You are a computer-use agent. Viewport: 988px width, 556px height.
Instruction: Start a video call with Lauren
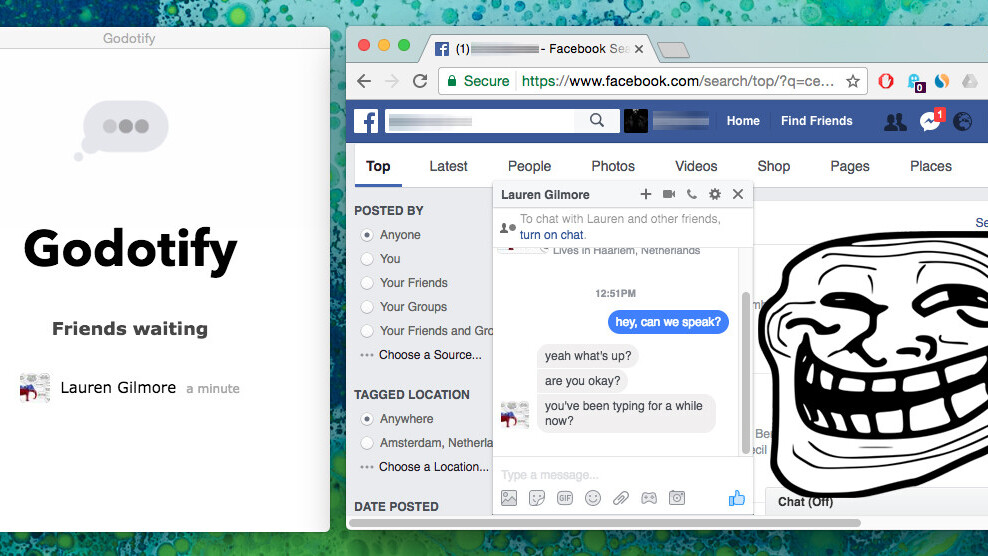(669, 194)
